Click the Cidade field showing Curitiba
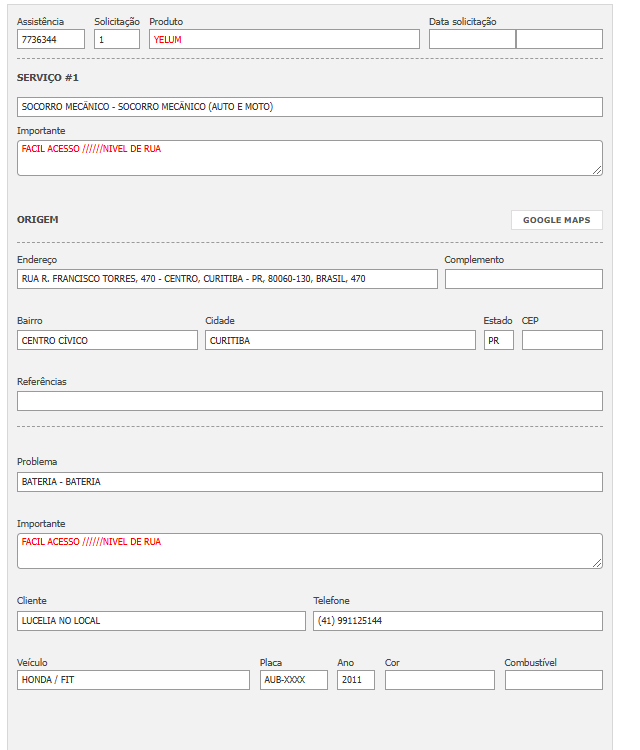 (x=340, y=340)
